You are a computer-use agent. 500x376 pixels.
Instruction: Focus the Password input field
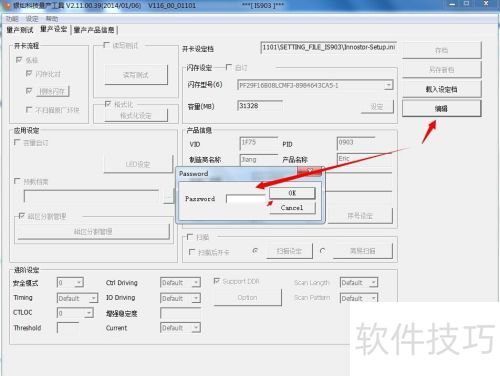coord(246,199)
